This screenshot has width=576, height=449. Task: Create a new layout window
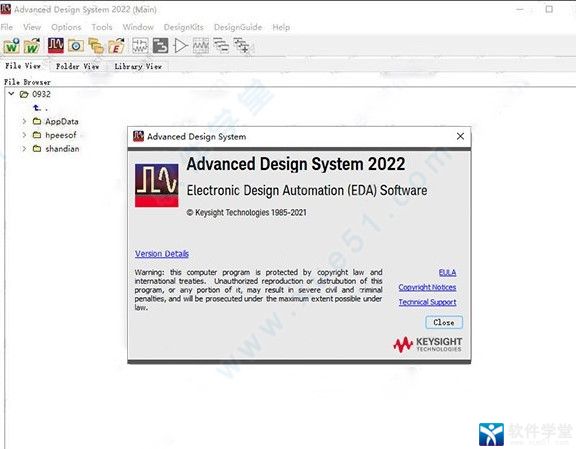tap(161, 46)
